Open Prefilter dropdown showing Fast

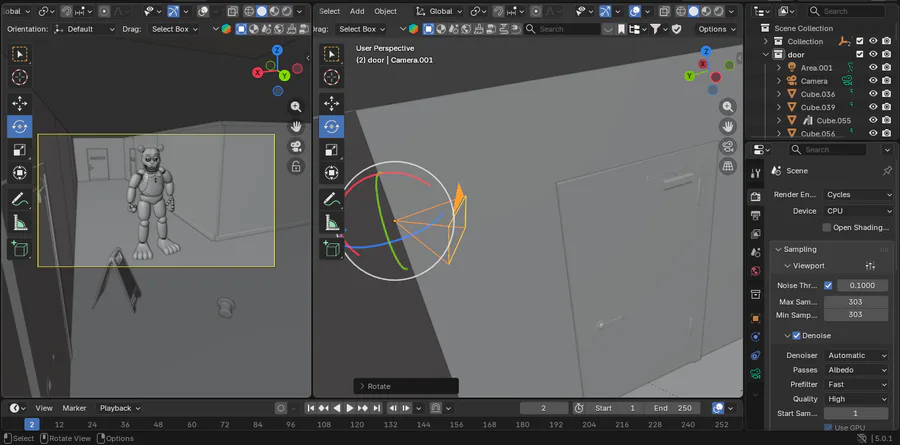(856, 384)
